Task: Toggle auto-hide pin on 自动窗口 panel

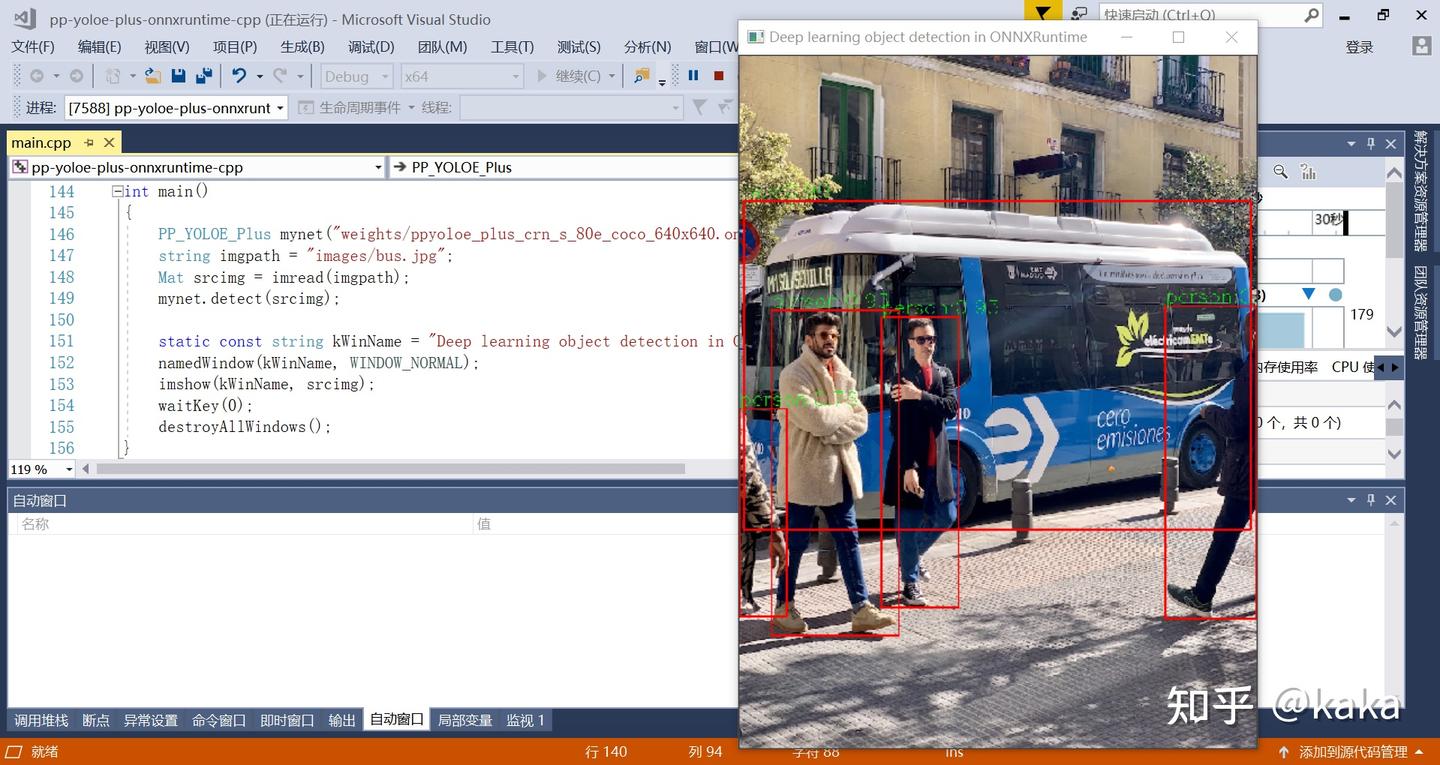Action: click(1371, 500)
